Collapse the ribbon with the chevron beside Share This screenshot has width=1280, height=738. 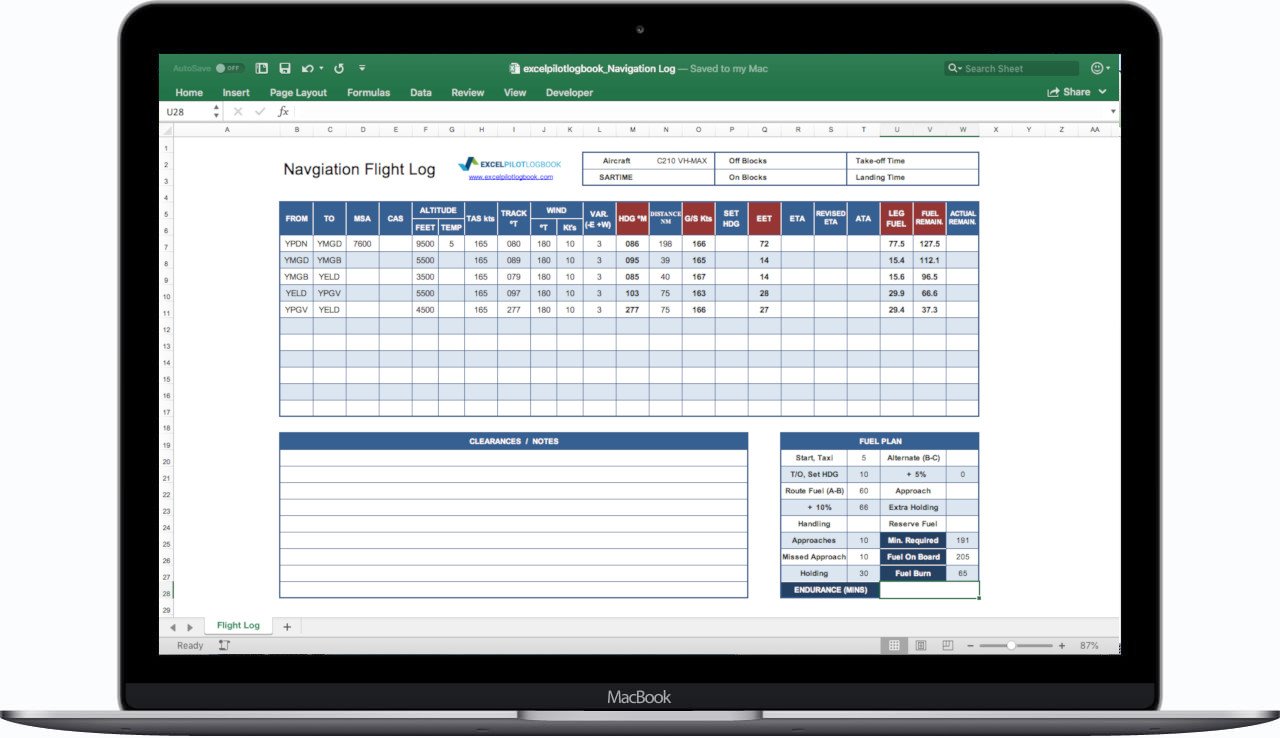coord(1103,92)
